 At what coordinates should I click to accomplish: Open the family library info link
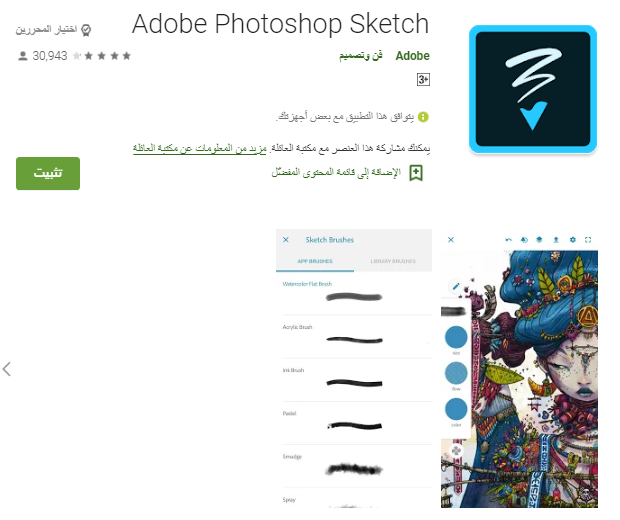click(200, 149)
